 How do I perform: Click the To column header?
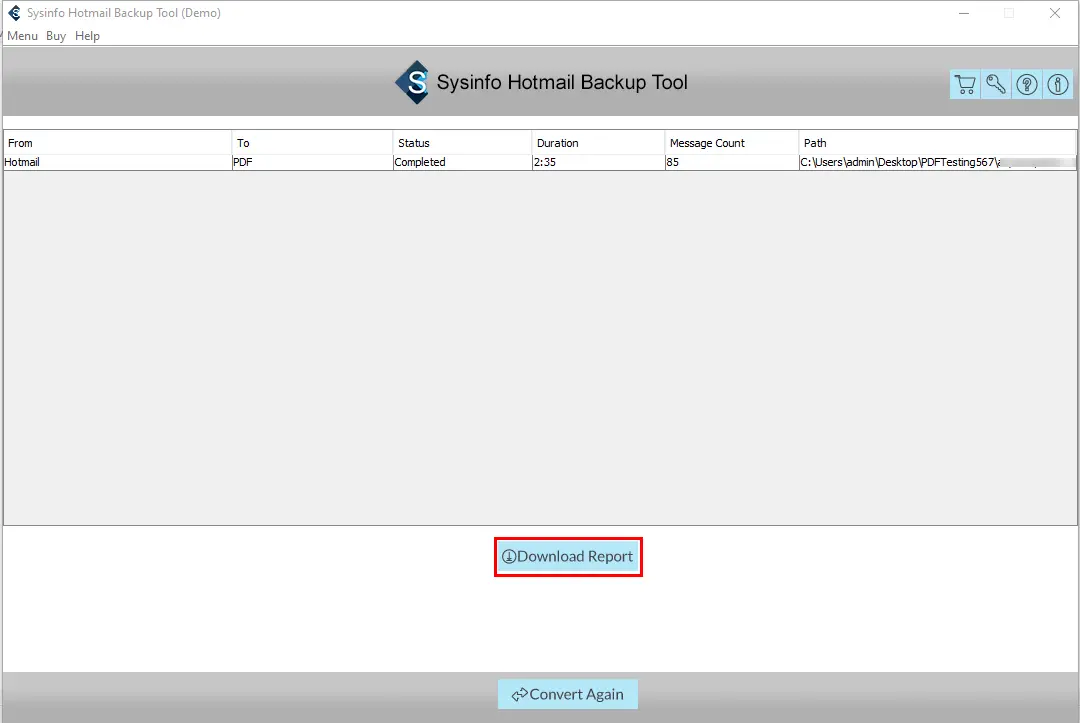(313, 143)
